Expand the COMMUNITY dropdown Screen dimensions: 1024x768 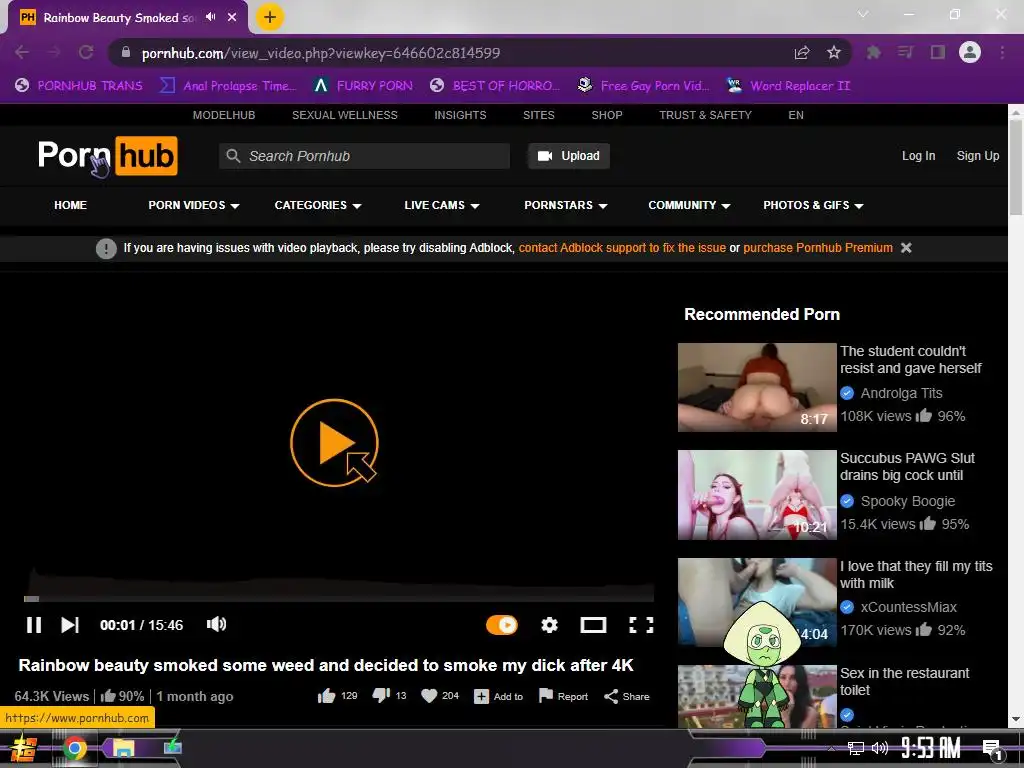point(689,205)
